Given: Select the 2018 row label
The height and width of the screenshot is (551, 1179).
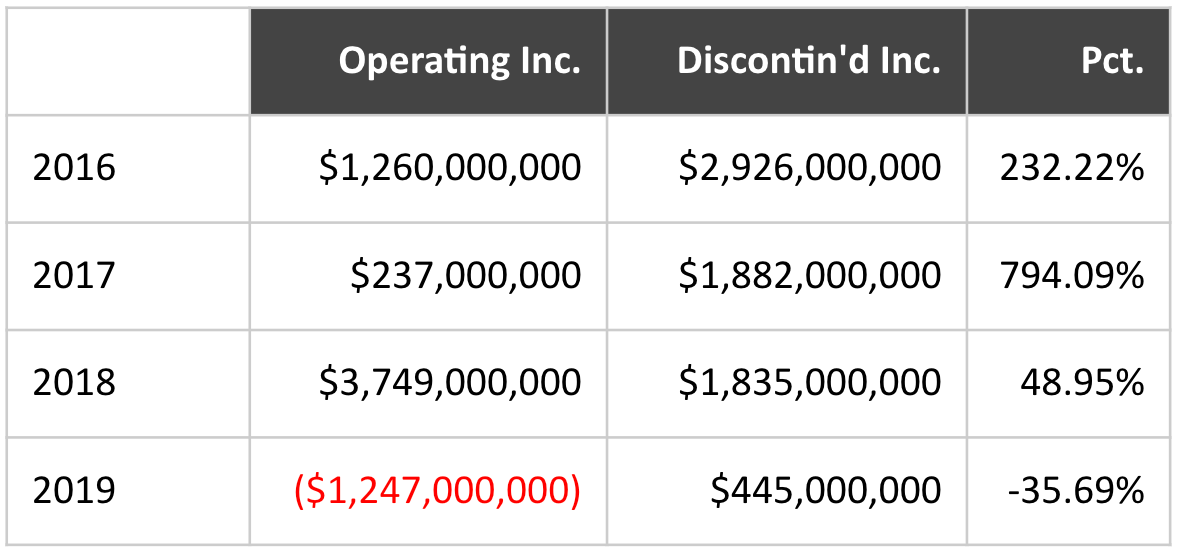Looking at the screenshot, I should pos(75,382).
